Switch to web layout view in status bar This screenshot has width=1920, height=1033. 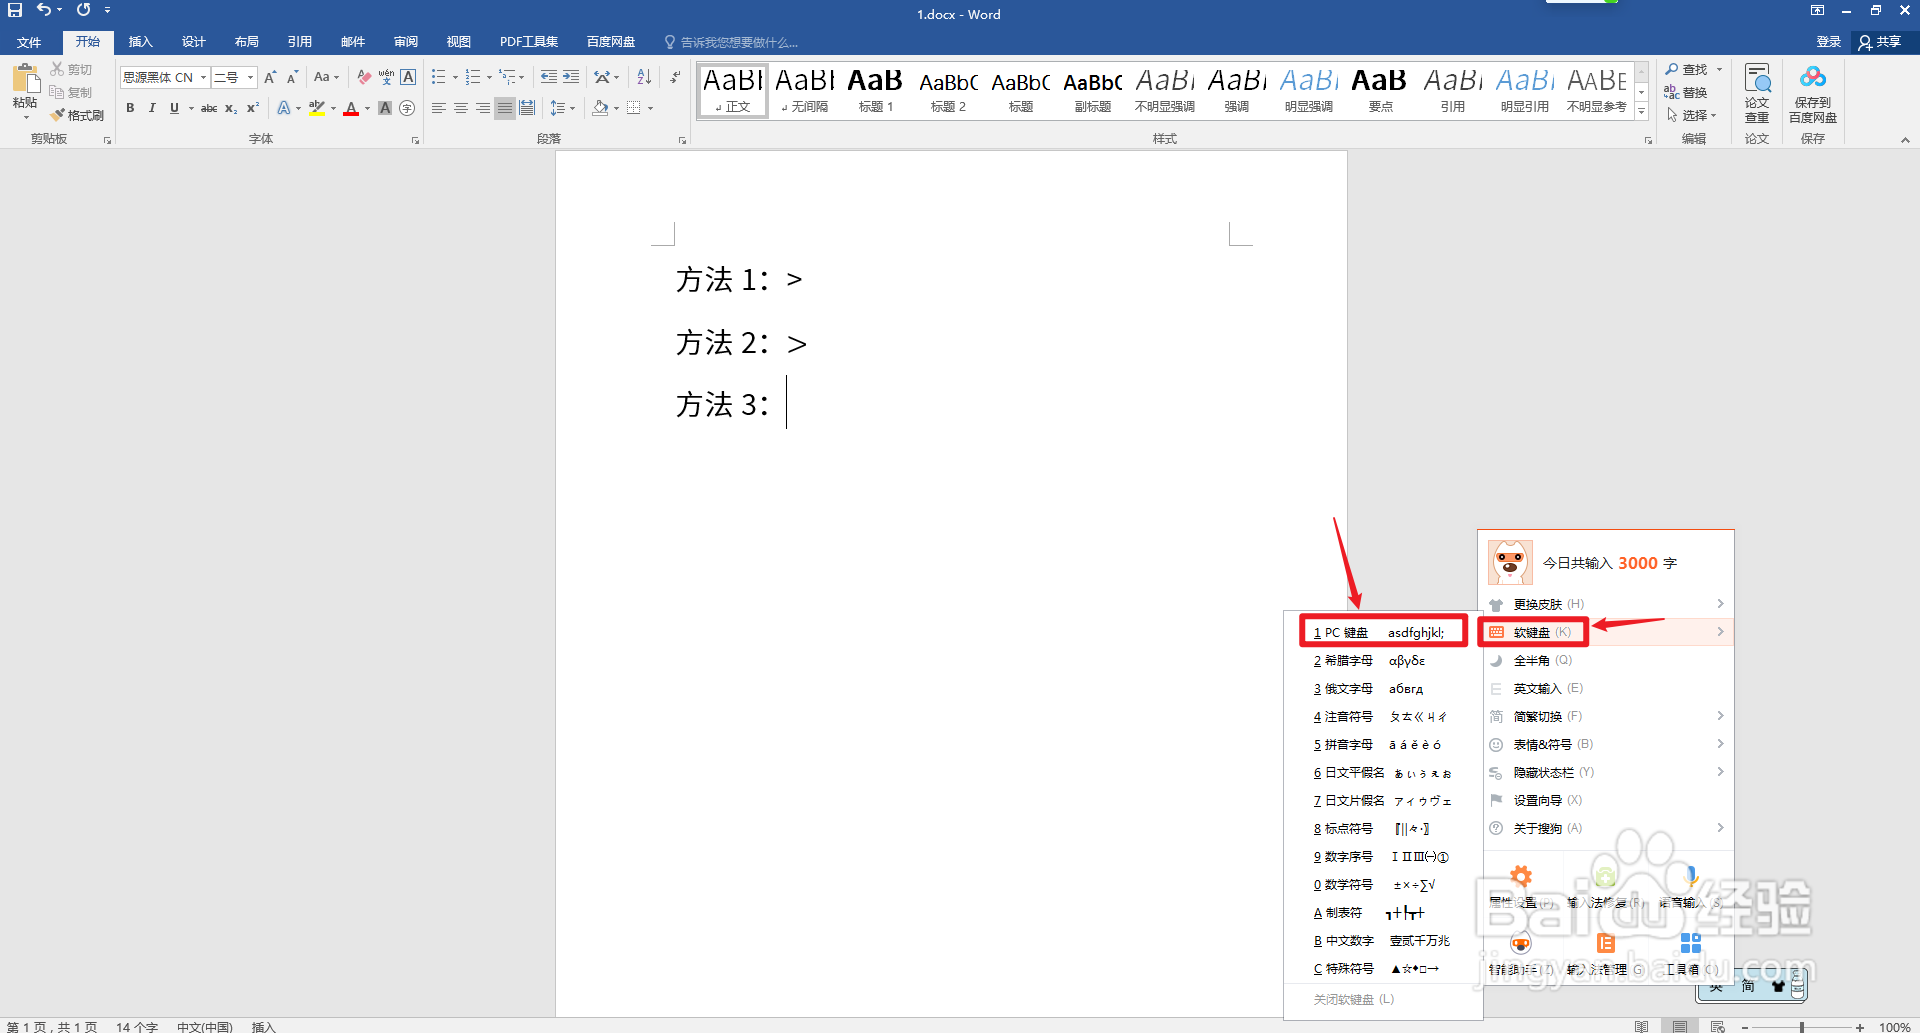[x=1717, y=1026]
